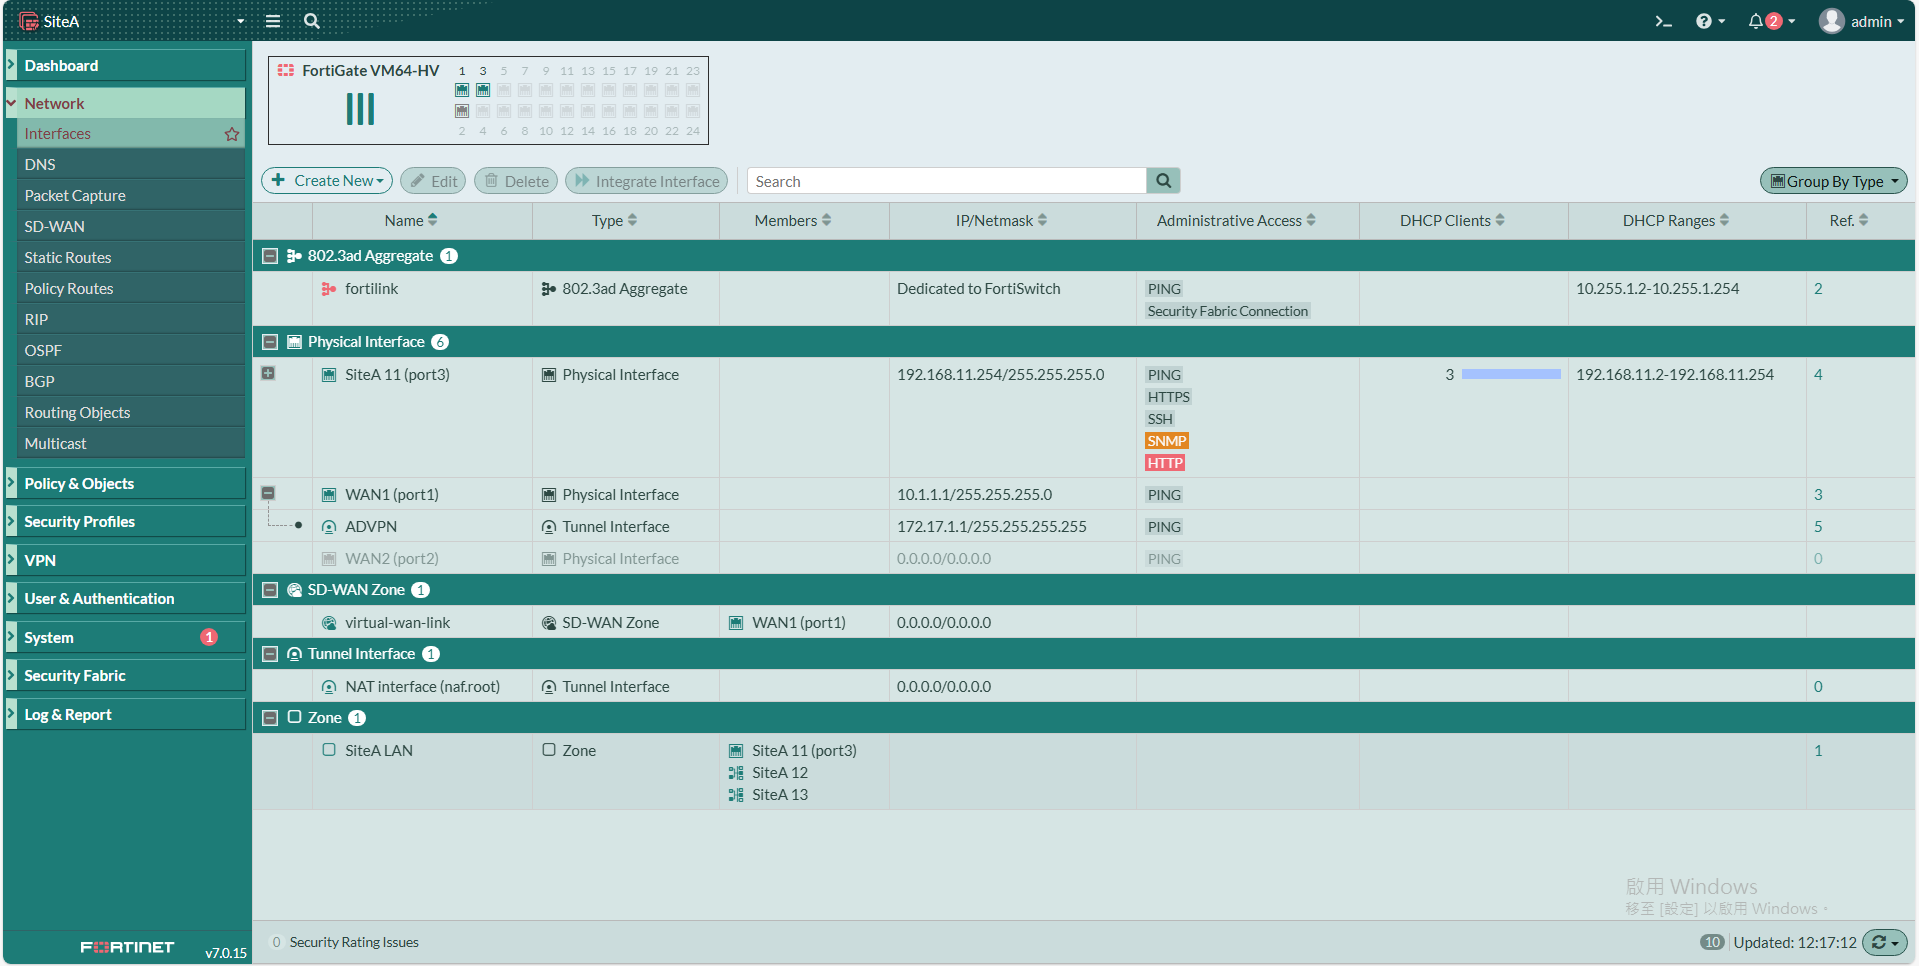Click the DHCP clients usage bar
Image resolution: width=1919 pixels, height=966 pixels.
point(1510,374)
